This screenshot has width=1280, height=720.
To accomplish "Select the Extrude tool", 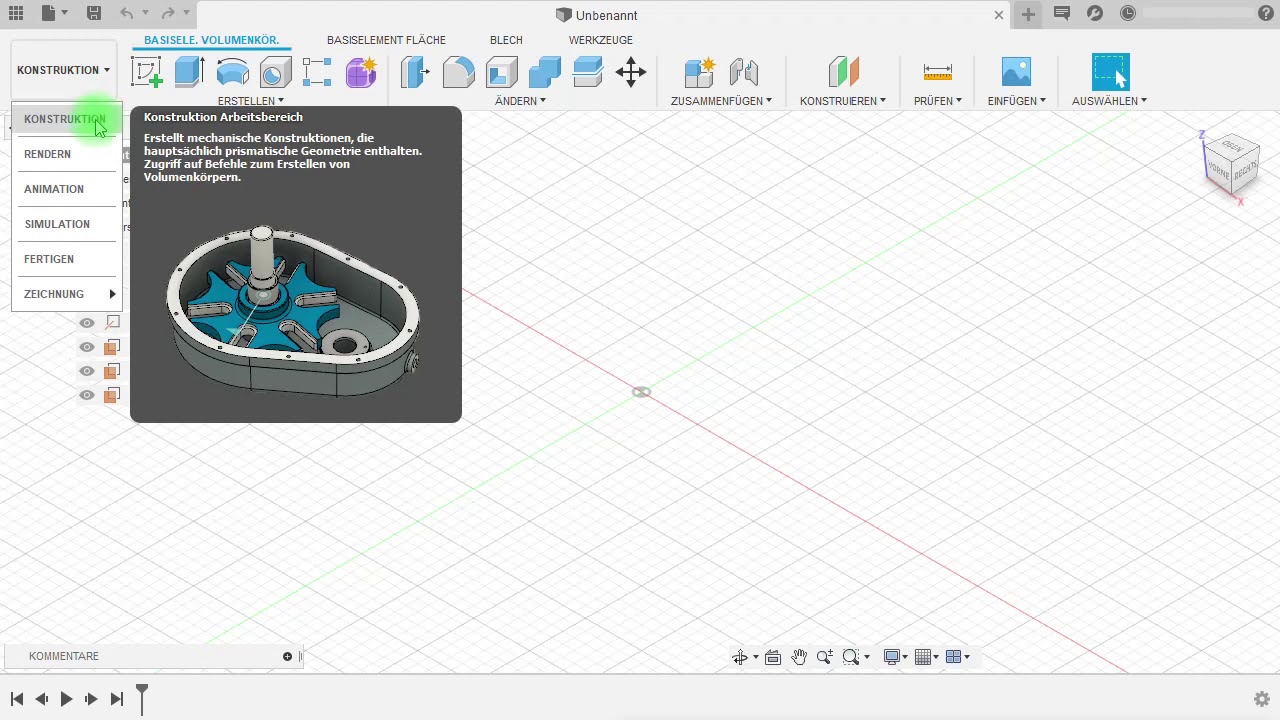I will click(189, 72).
